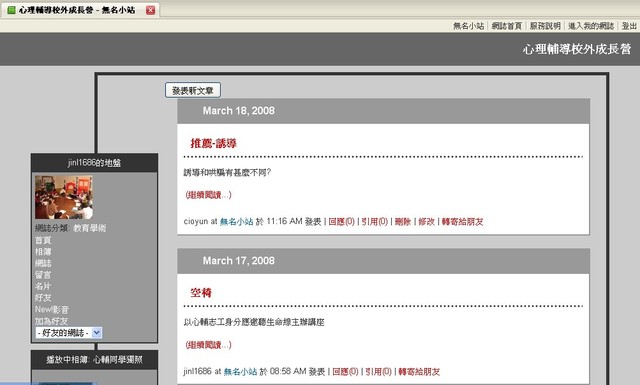Click 轉寄給朋友 on the March 17 post

(419, 372)
